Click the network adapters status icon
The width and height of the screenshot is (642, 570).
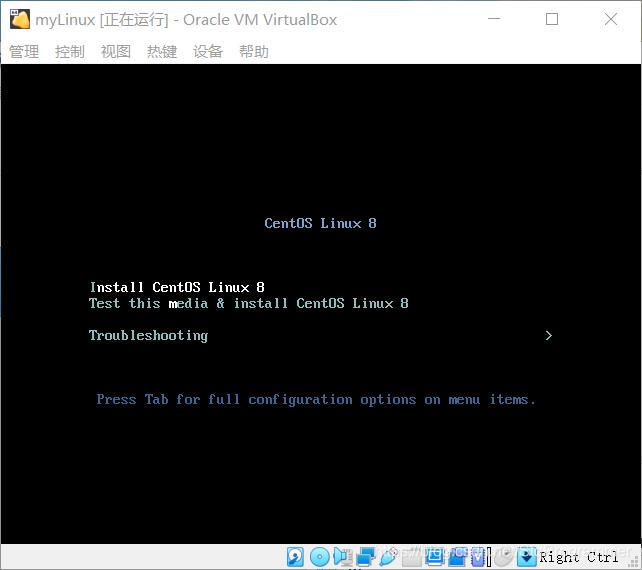(x=366, y=557)
